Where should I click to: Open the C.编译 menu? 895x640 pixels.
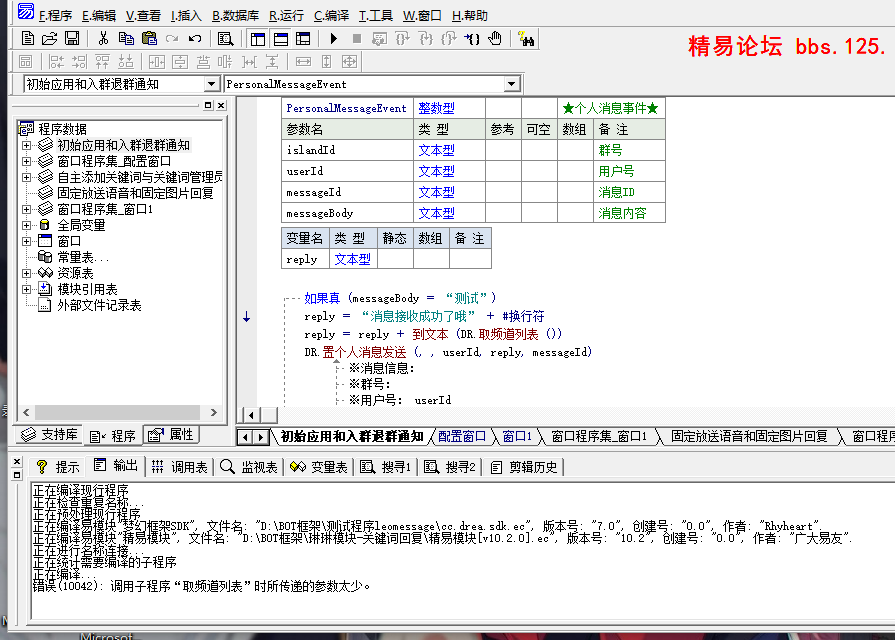click(x=331, y=16)
